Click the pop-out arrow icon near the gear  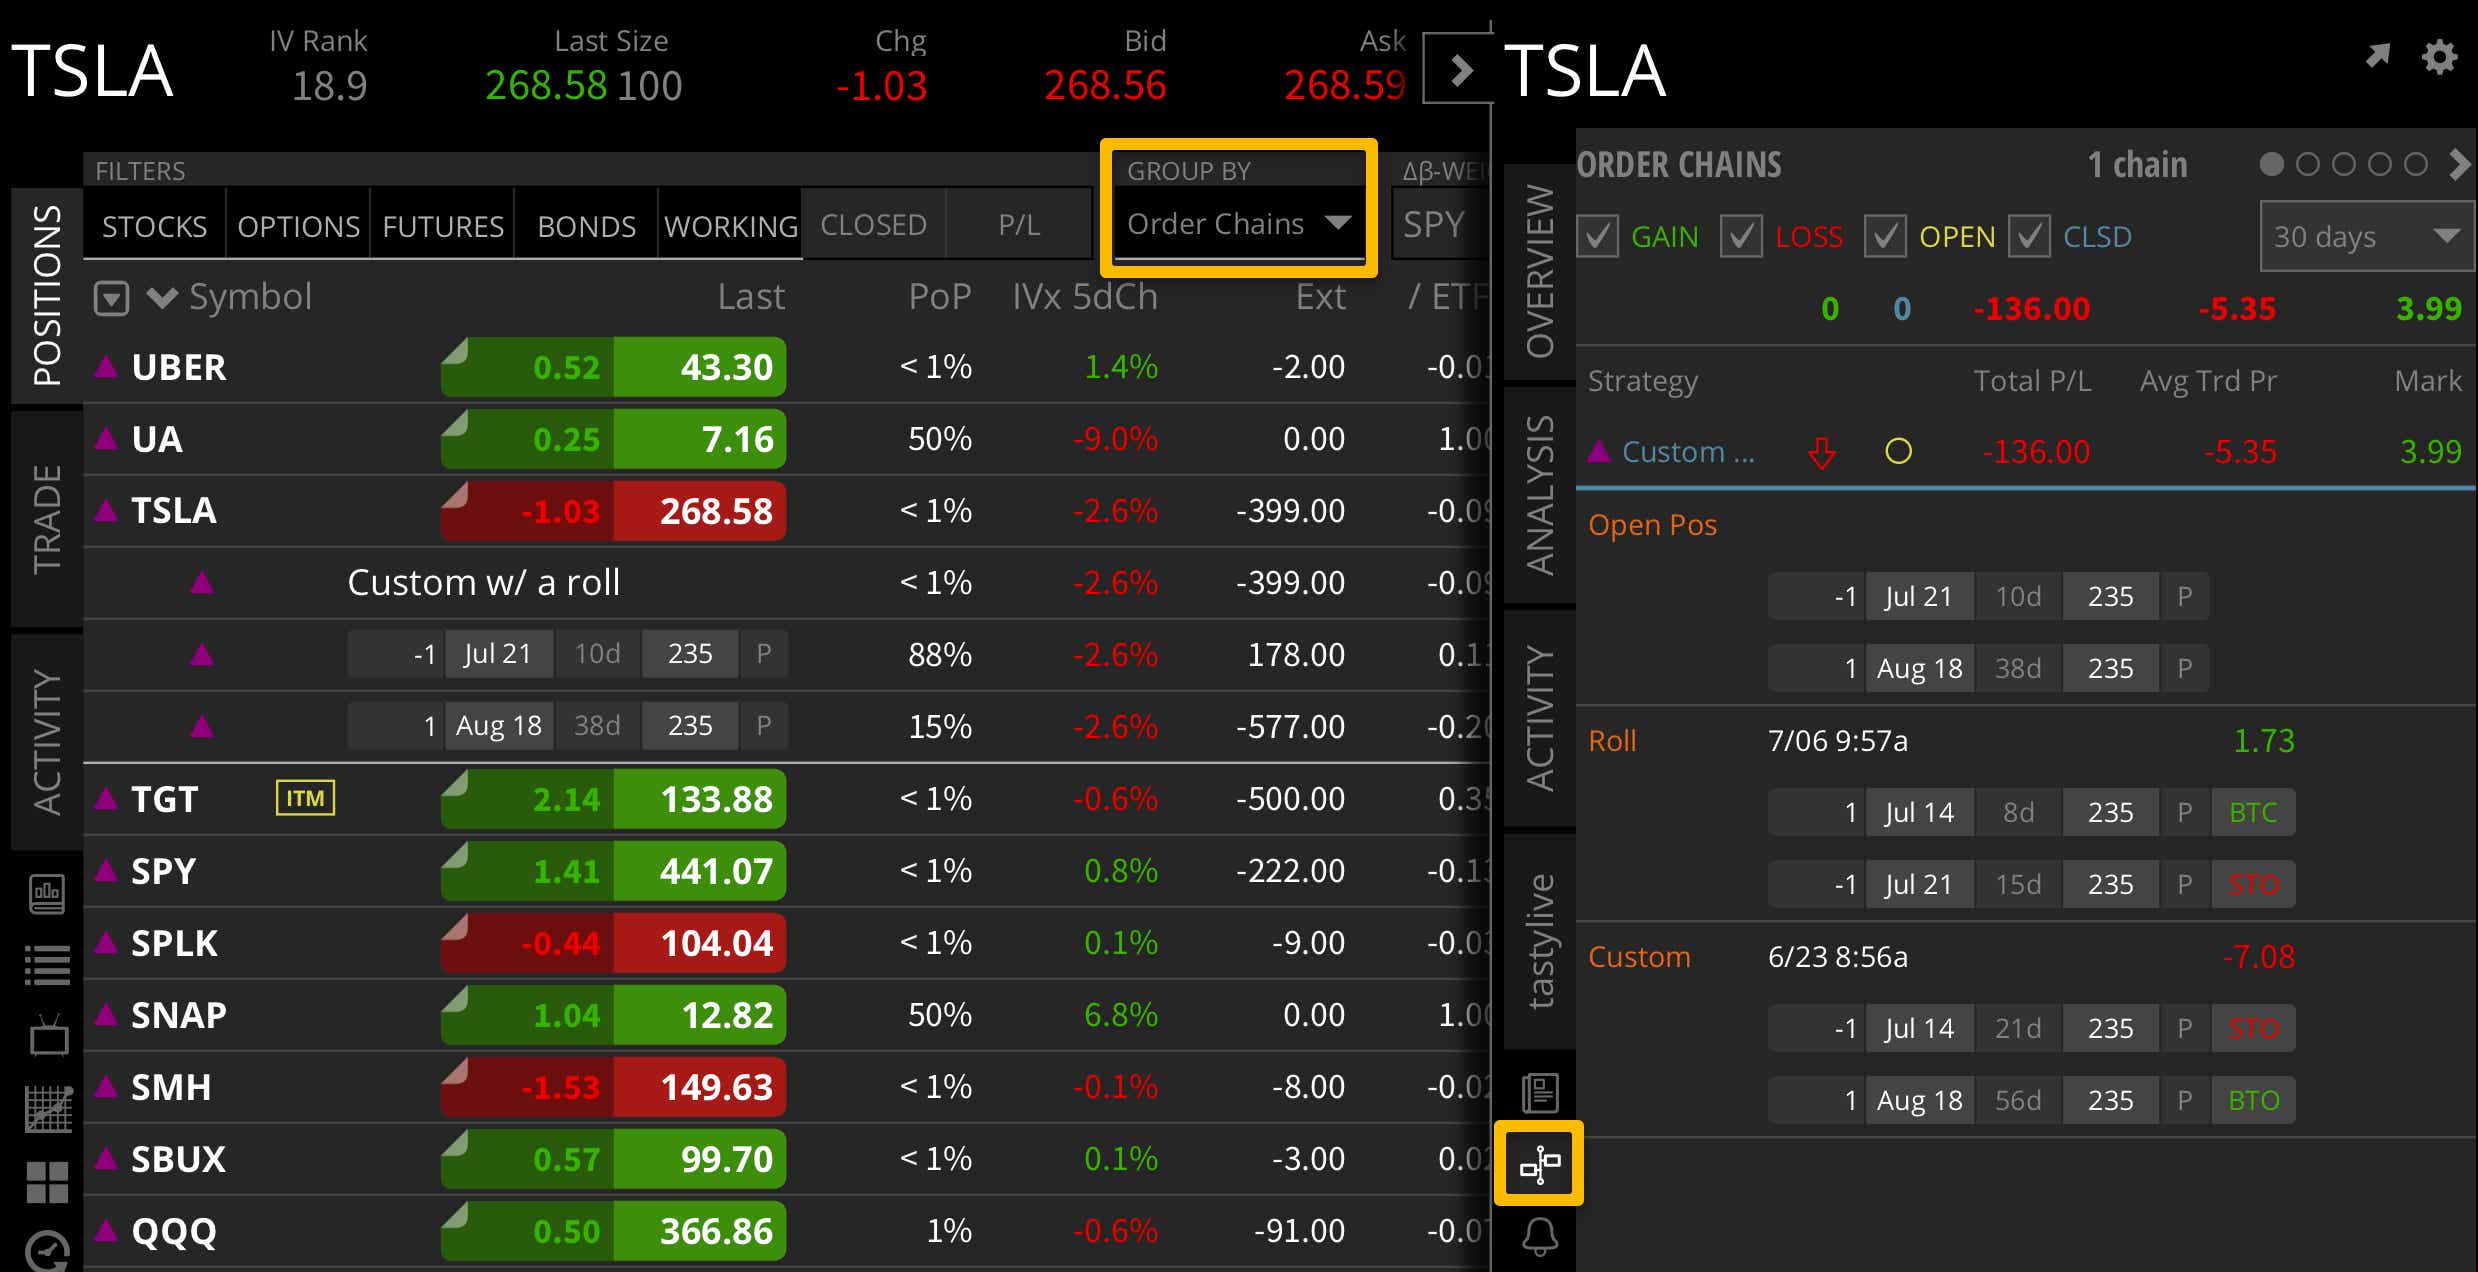[x=2378, y=56]
